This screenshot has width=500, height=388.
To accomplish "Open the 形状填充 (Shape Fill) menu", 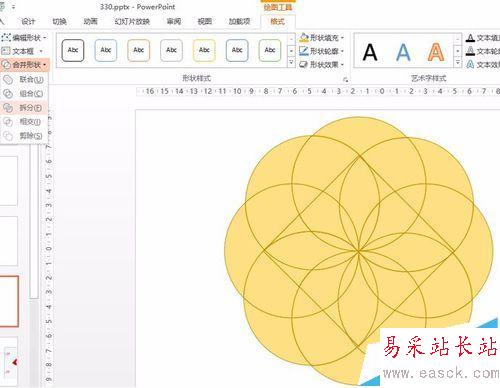I will [x=321, y=38].
